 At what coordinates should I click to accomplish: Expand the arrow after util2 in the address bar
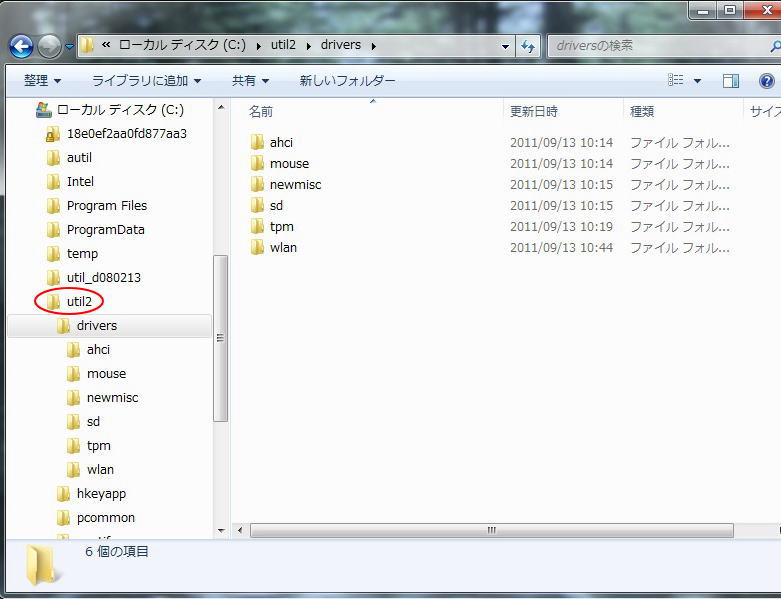pos(309,46)
